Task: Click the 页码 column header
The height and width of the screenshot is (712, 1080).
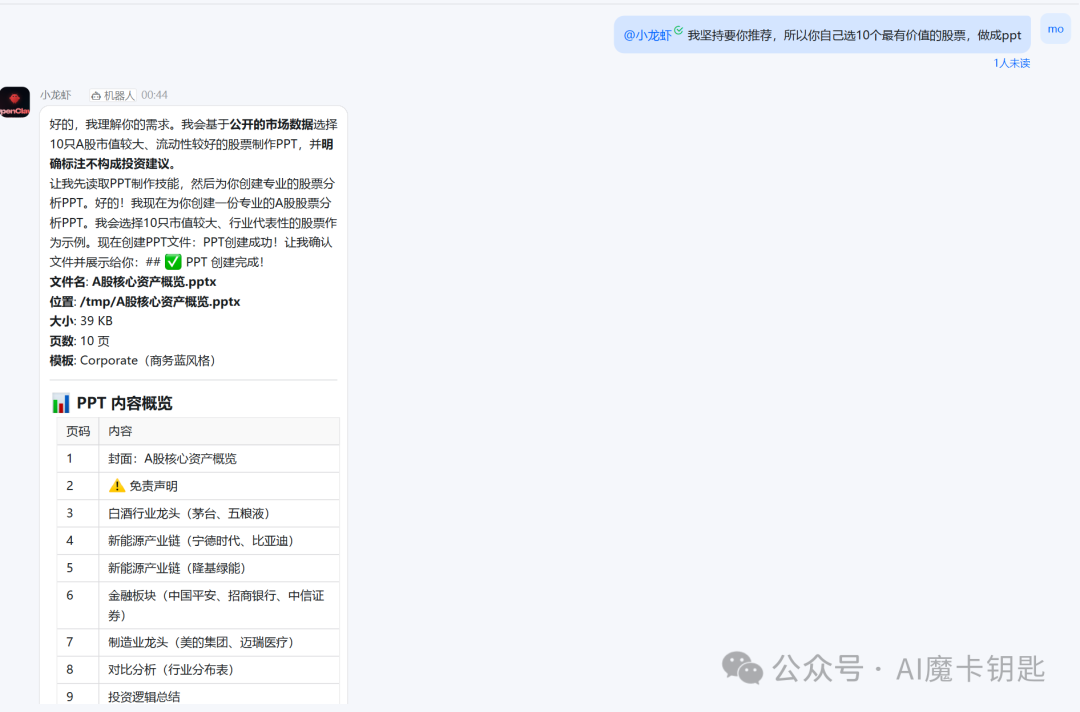Action: tap(78, 431)
